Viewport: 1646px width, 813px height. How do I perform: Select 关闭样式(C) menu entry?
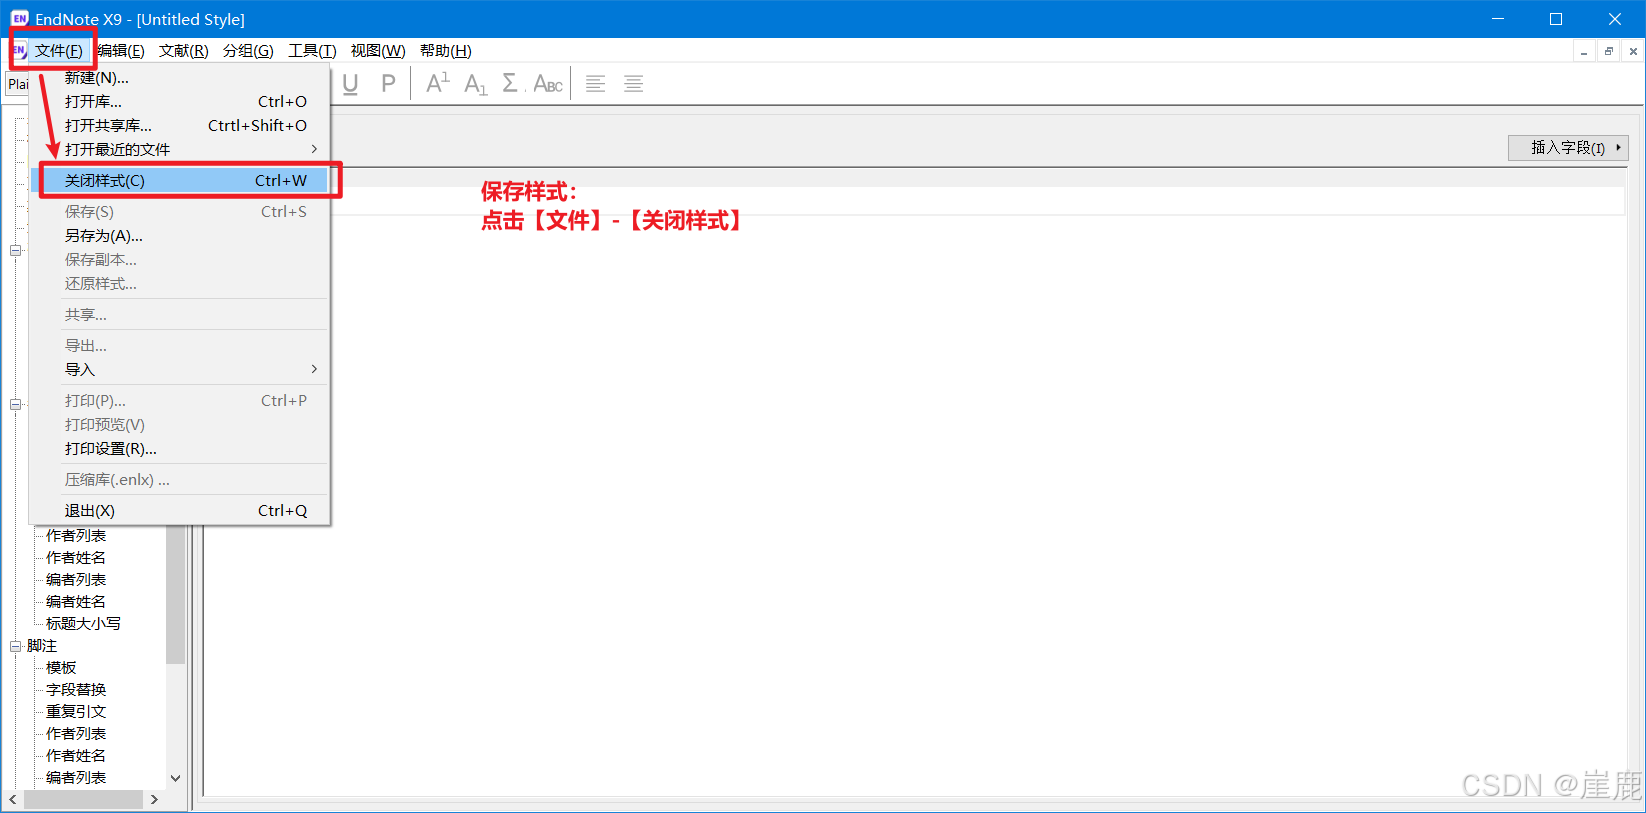click(x=180, y=181)
